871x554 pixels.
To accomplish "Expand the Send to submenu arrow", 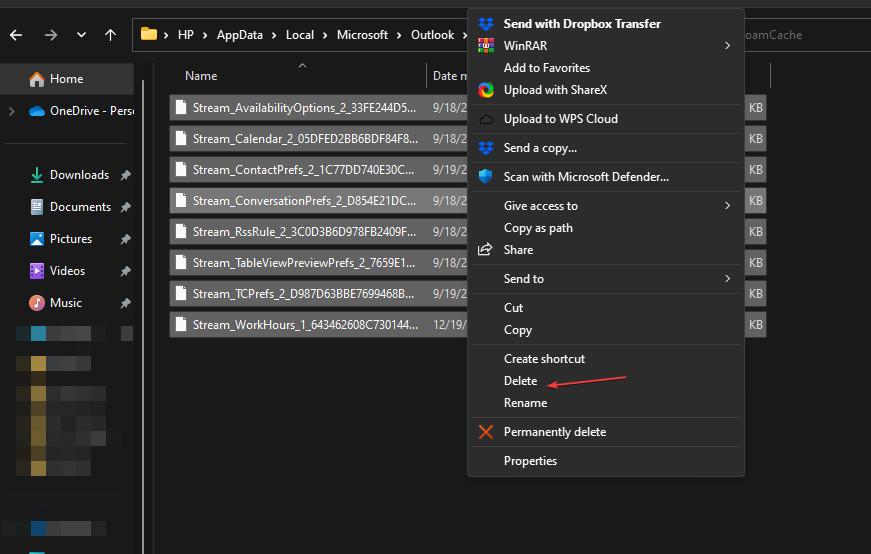I will [727, 279].
